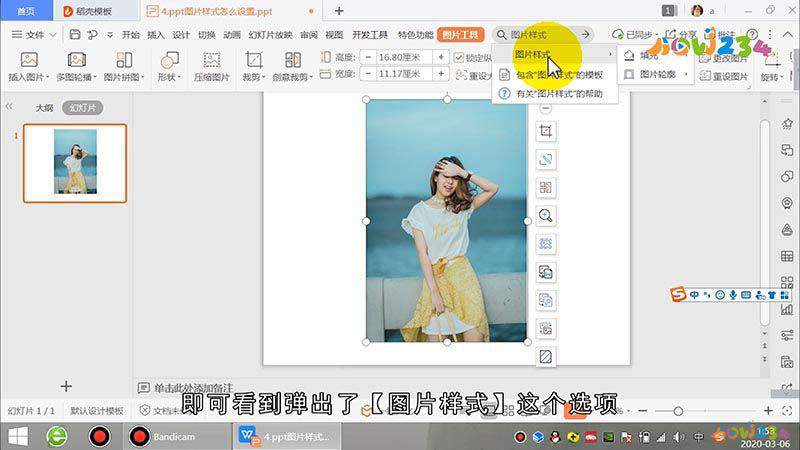Switch to the Home (首页) tab
800x450 pixels.
coord(26,11)
